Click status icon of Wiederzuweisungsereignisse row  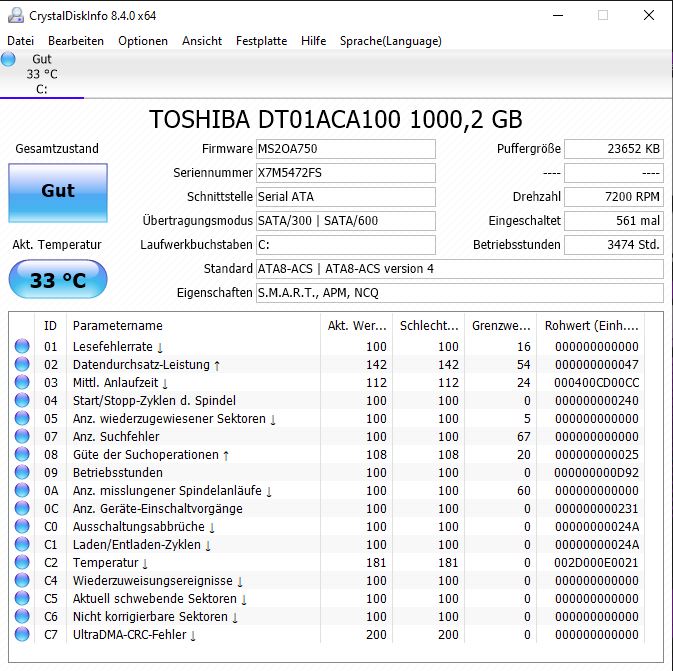coord(22,580)
